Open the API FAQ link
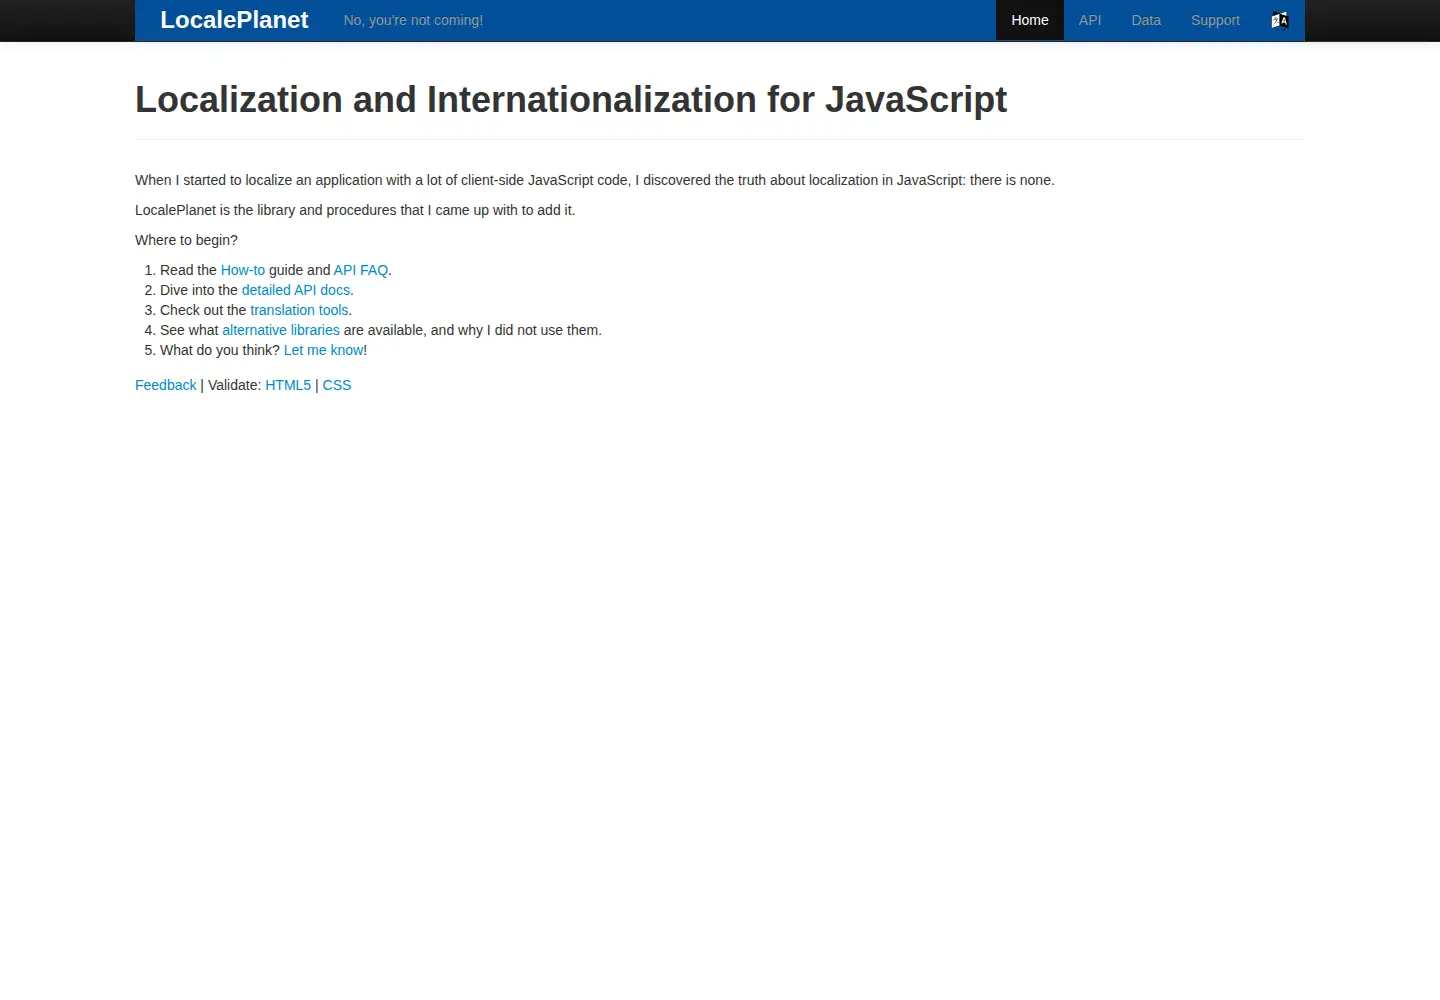The image size is (1440, 1000). 361,270
